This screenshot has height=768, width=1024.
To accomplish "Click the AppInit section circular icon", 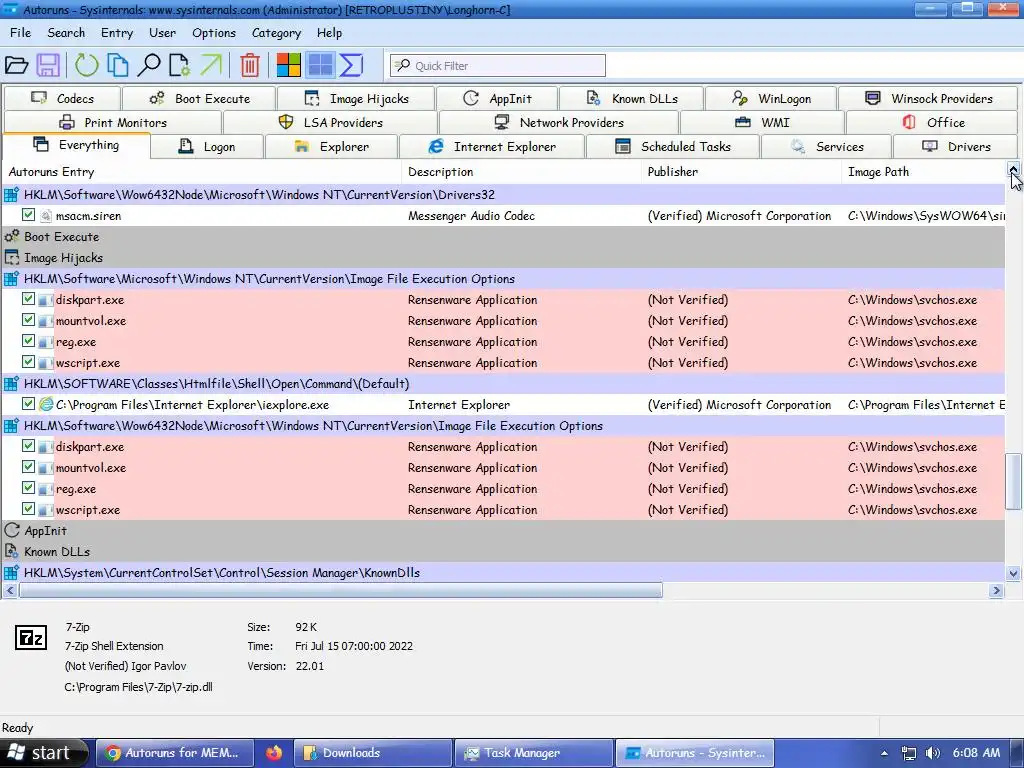I will click(11, 530).
